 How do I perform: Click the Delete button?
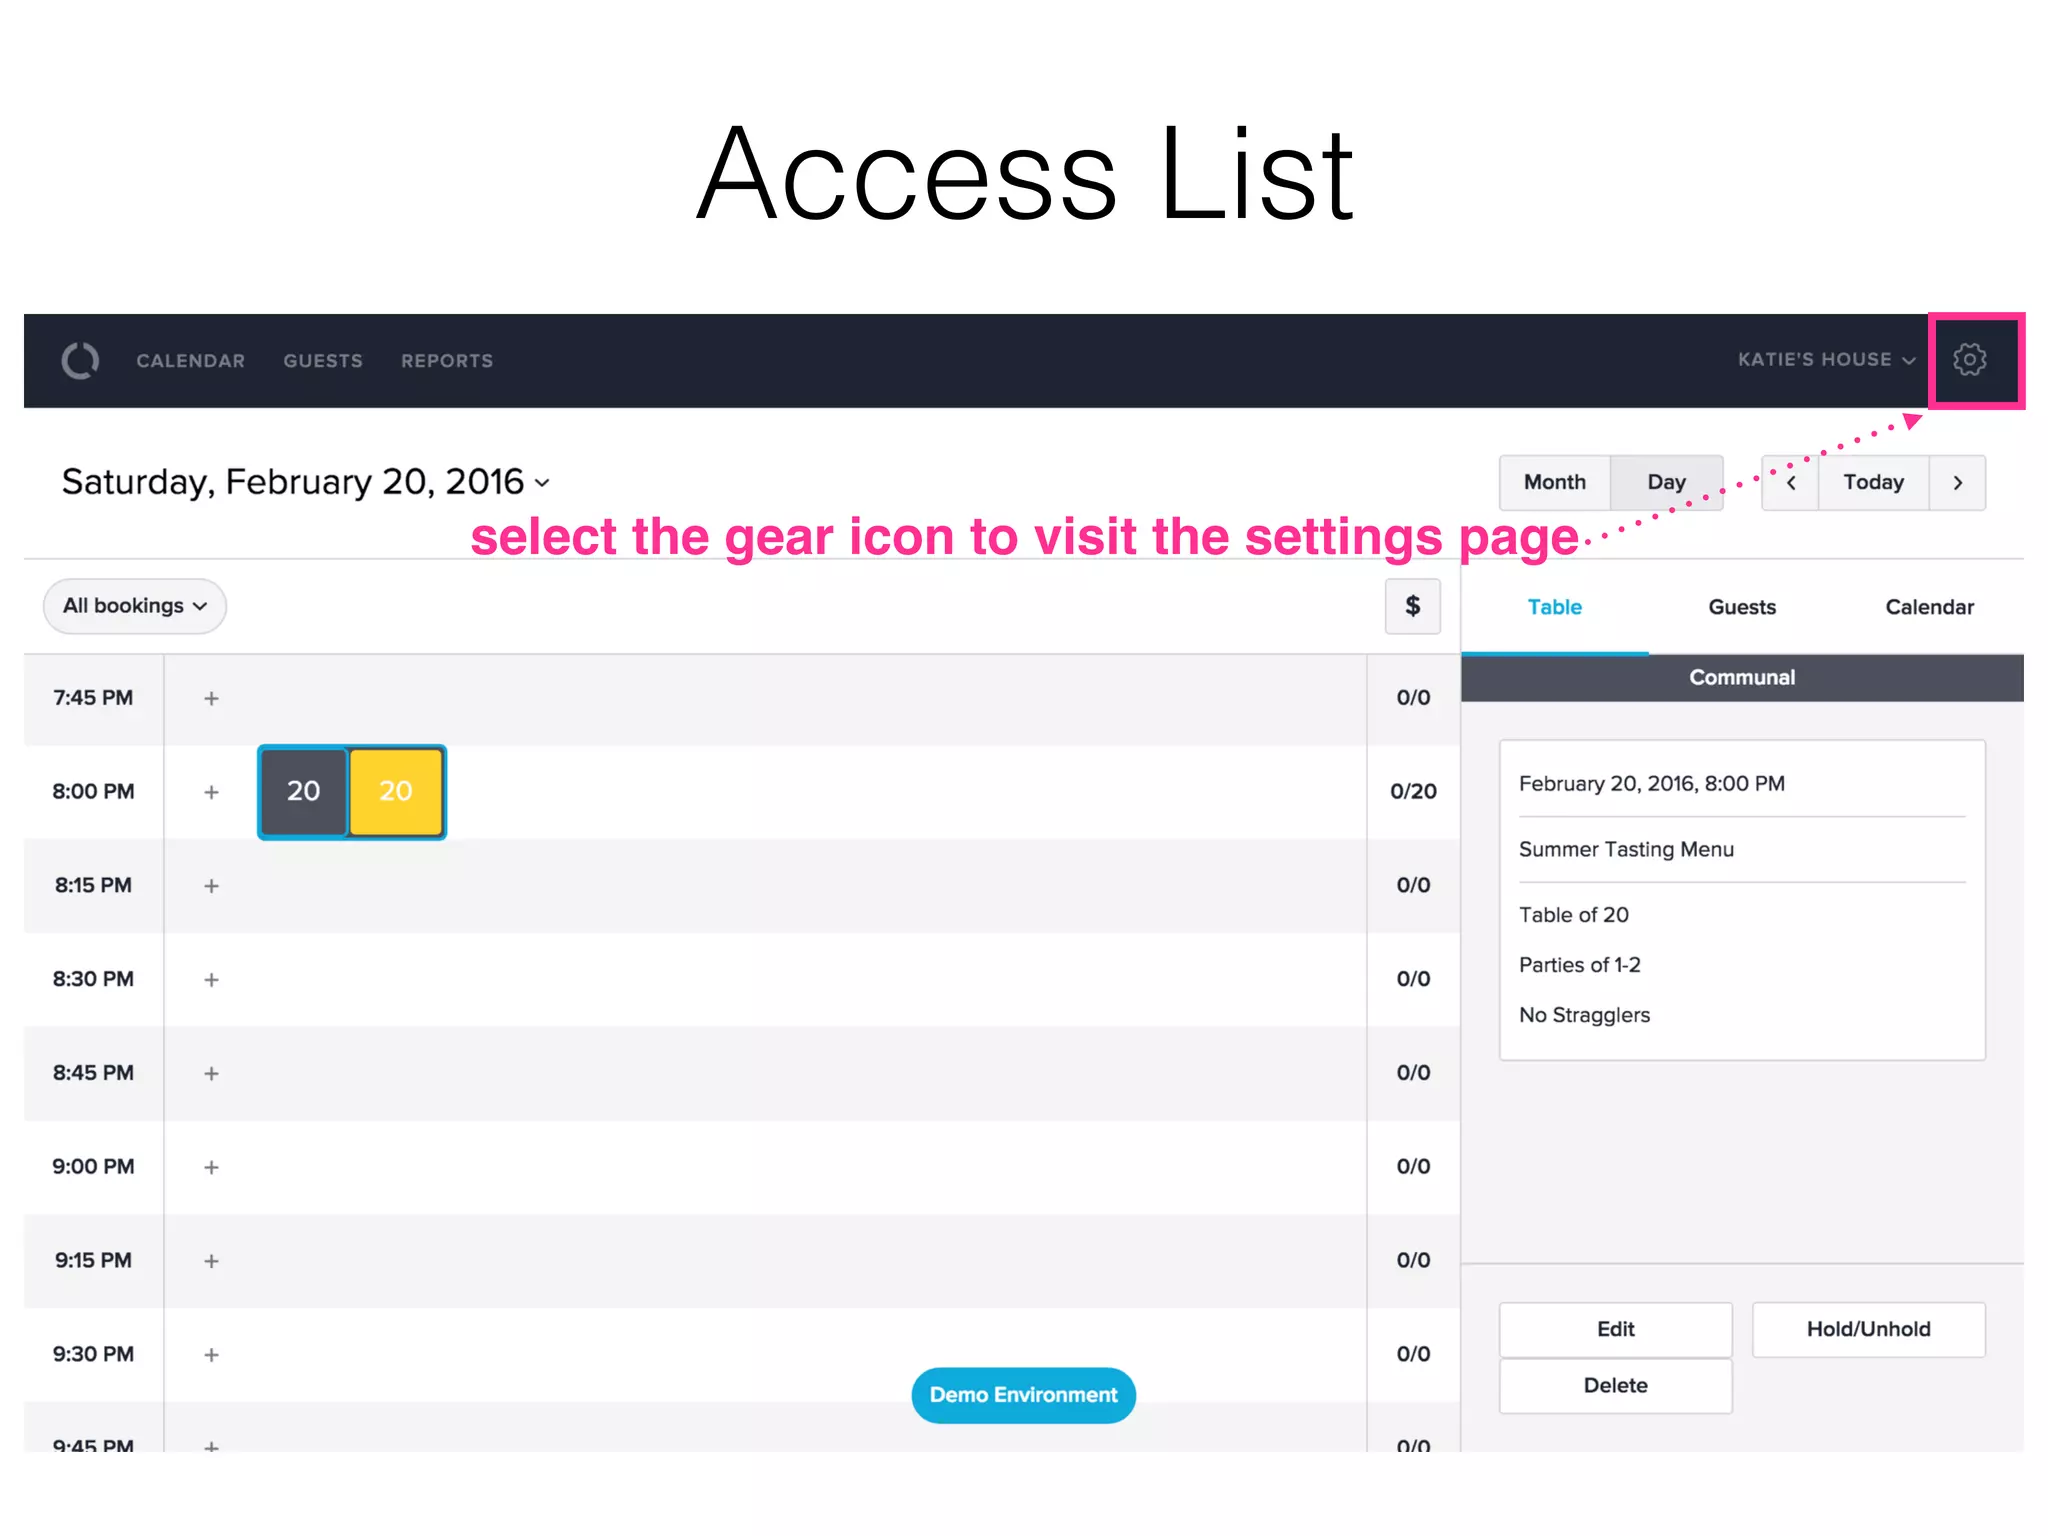[x=1616, y=1386]
